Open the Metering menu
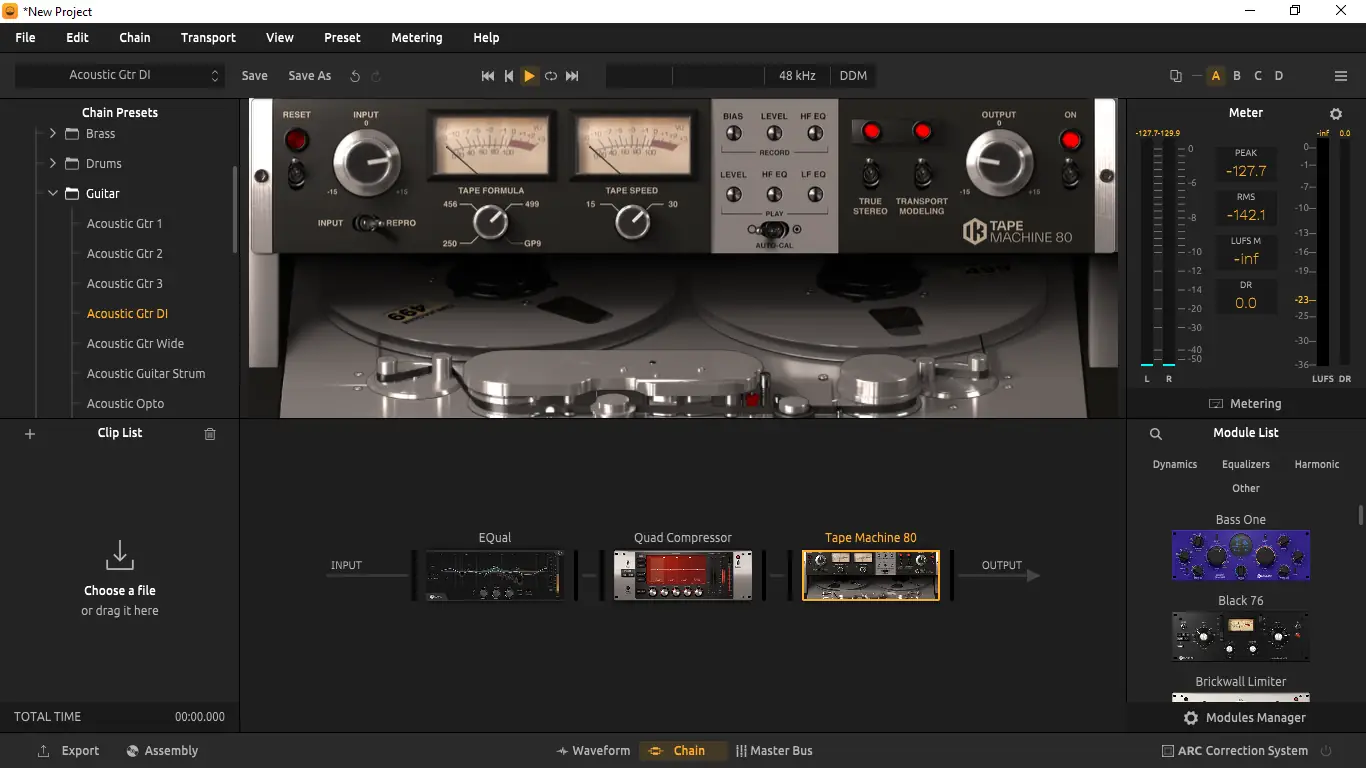Image resolution: width=1366 pixels, height=768 pixels. point(416,38)
